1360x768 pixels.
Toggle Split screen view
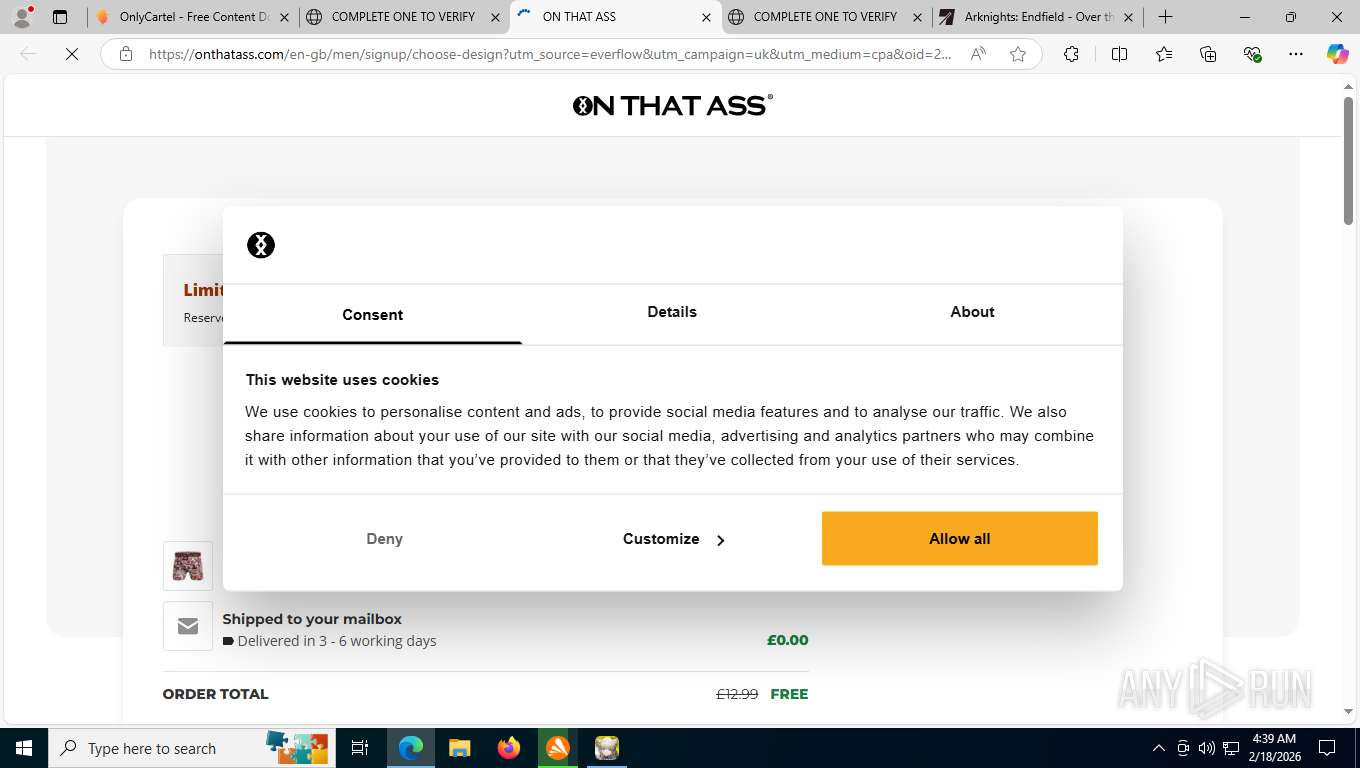1119,54
